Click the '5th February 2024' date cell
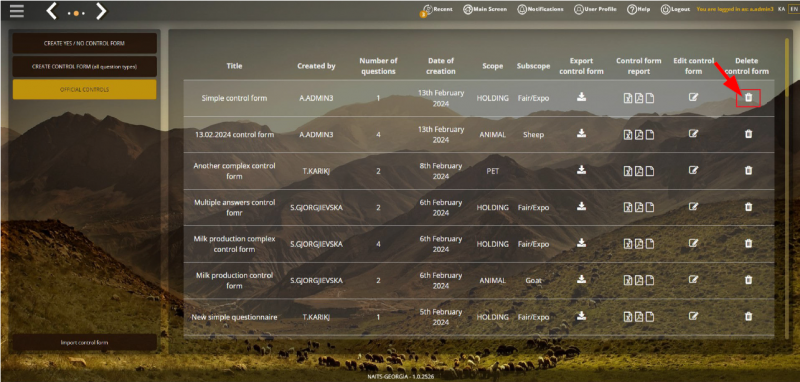The height and width of the screenshot is (382, 800). 441,317
